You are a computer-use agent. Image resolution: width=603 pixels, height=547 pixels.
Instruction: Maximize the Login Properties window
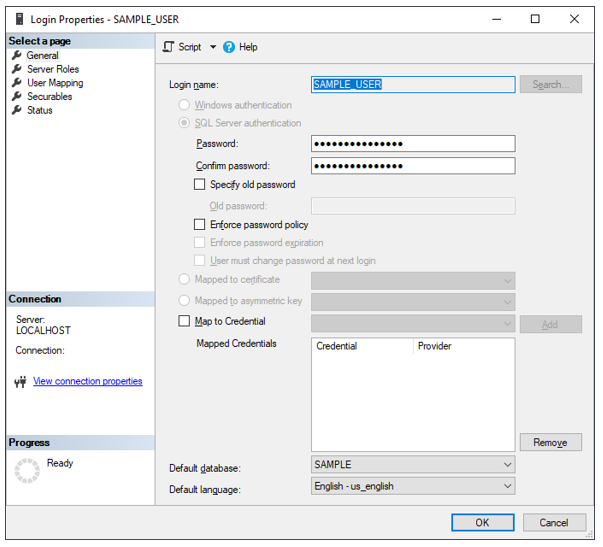click(535, 18)
